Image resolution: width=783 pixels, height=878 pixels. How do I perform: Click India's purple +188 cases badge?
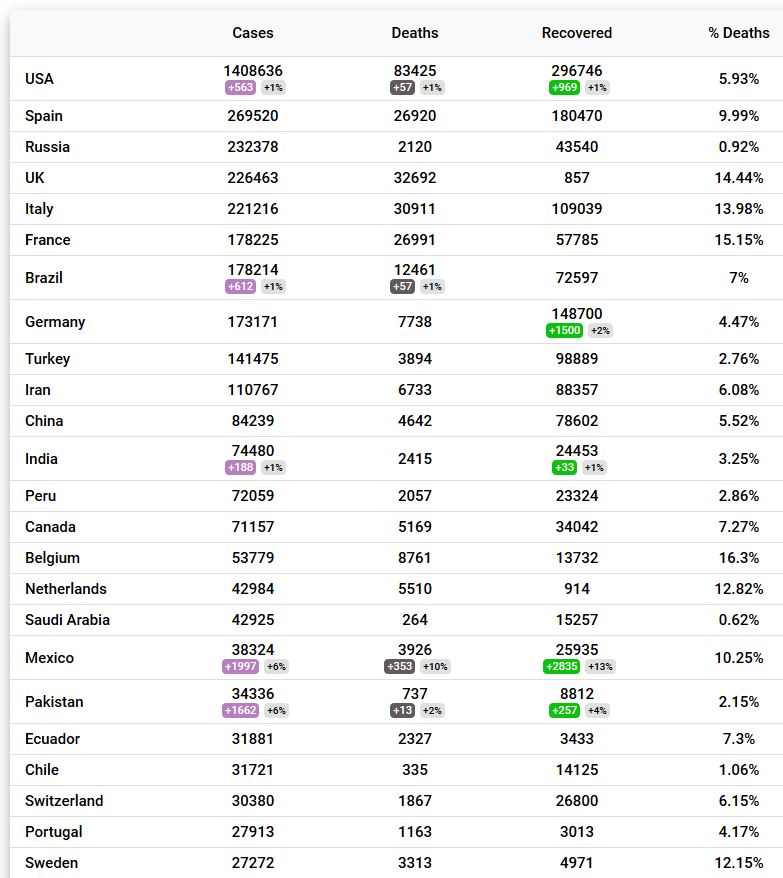240,467
